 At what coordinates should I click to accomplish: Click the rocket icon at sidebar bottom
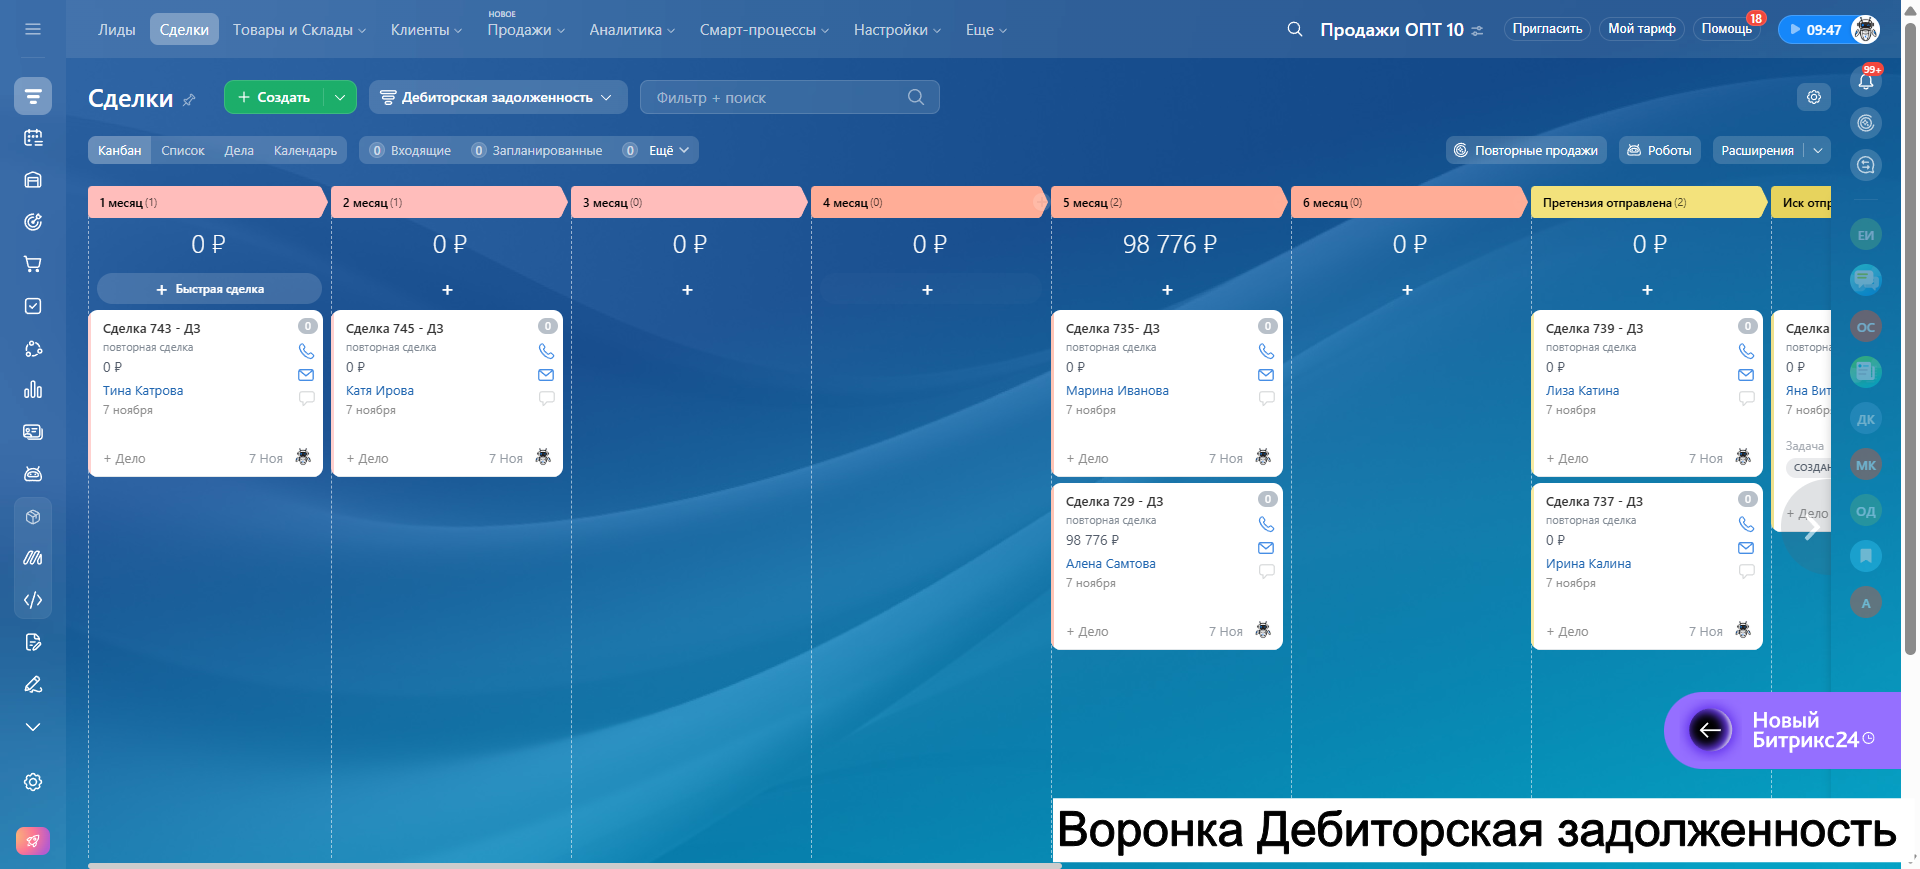(33, 841)
